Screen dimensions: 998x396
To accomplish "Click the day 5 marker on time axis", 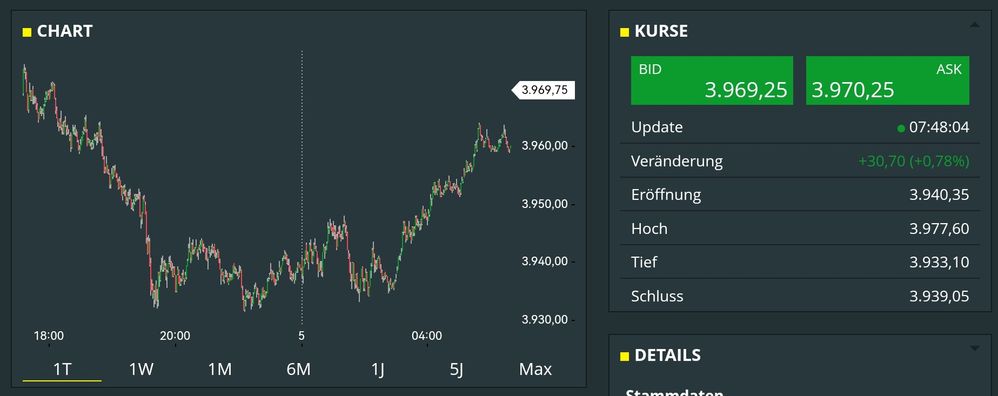I will [302, 336].
